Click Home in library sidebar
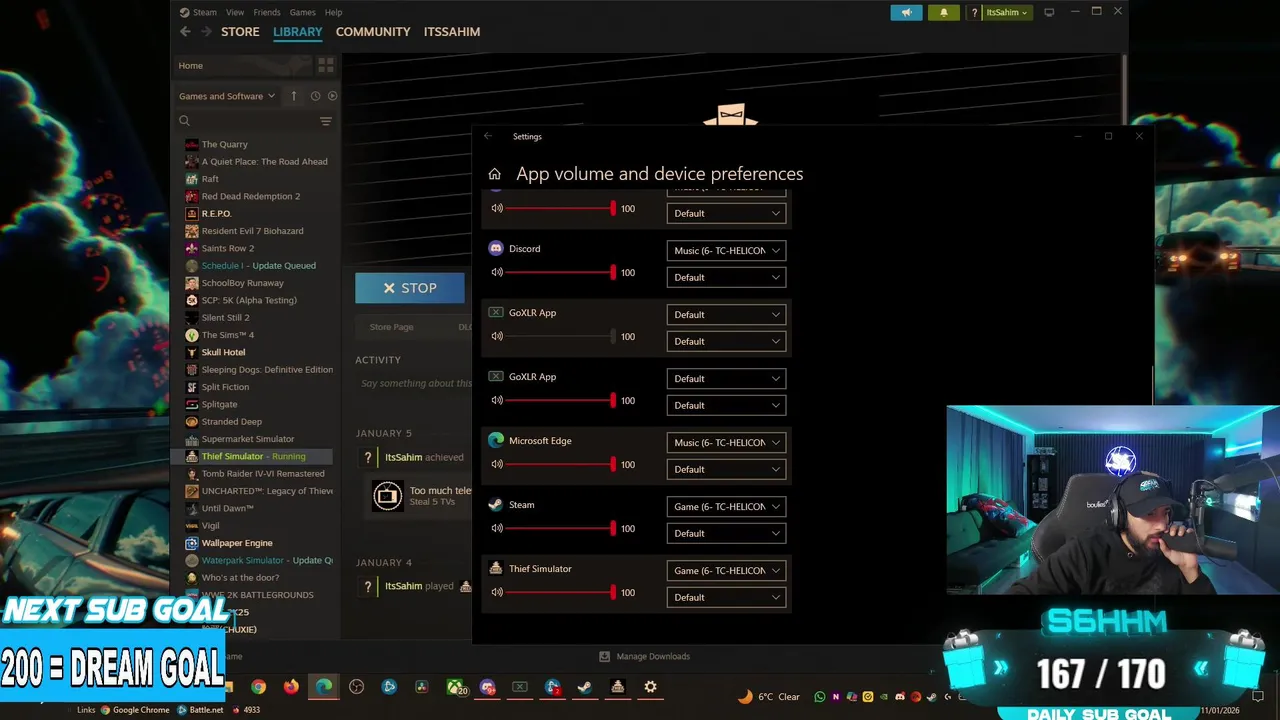This screenshot has width=1280, height=720. [190, 65]
